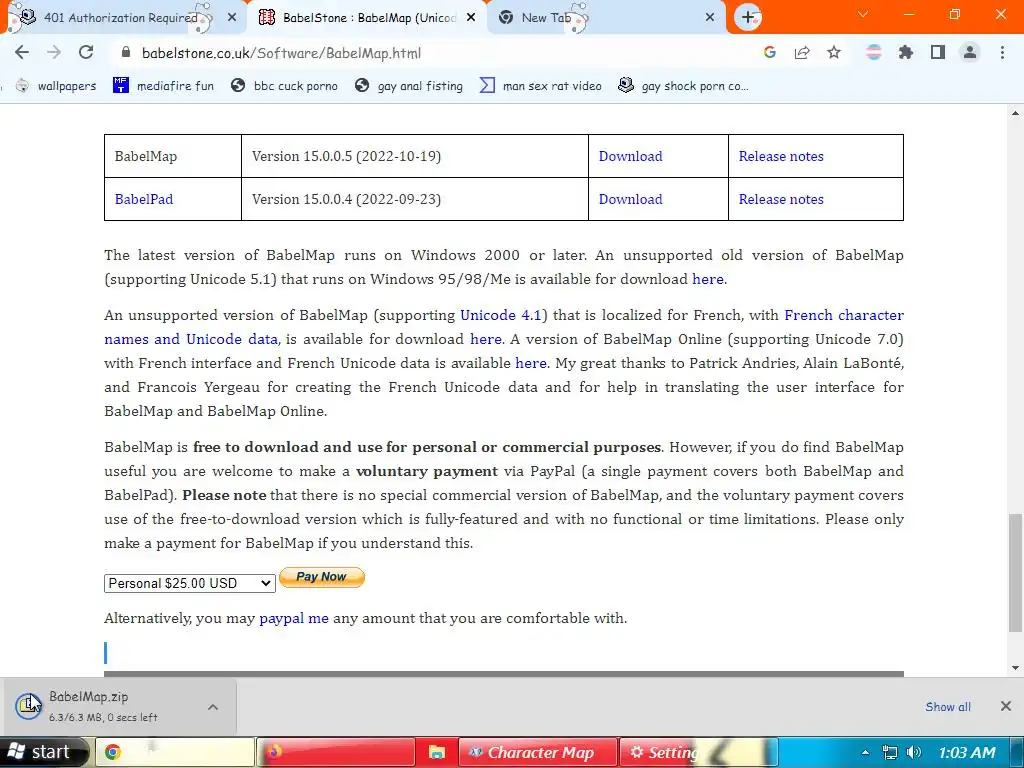
Task: Open the network tray icon
Action: [x=889, y=752]
